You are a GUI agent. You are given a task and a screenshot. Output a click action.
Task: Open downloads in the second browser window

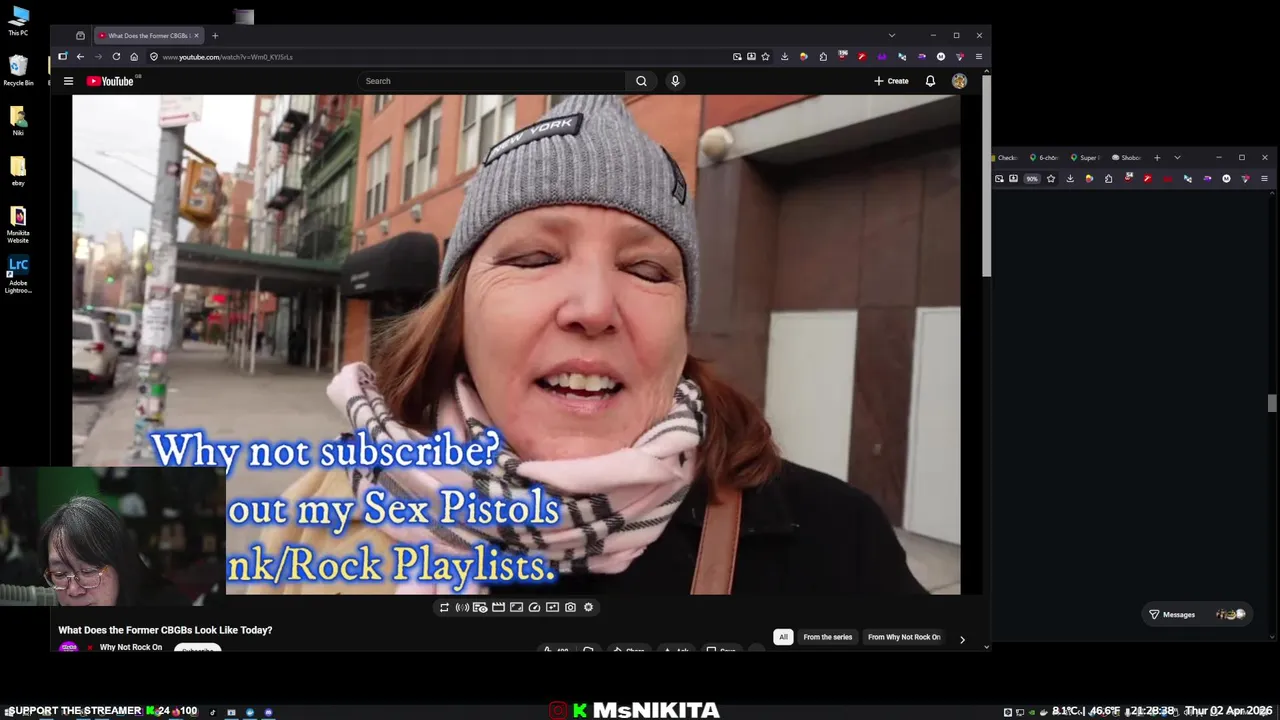pyautogui.click(x=1070, y=179)
